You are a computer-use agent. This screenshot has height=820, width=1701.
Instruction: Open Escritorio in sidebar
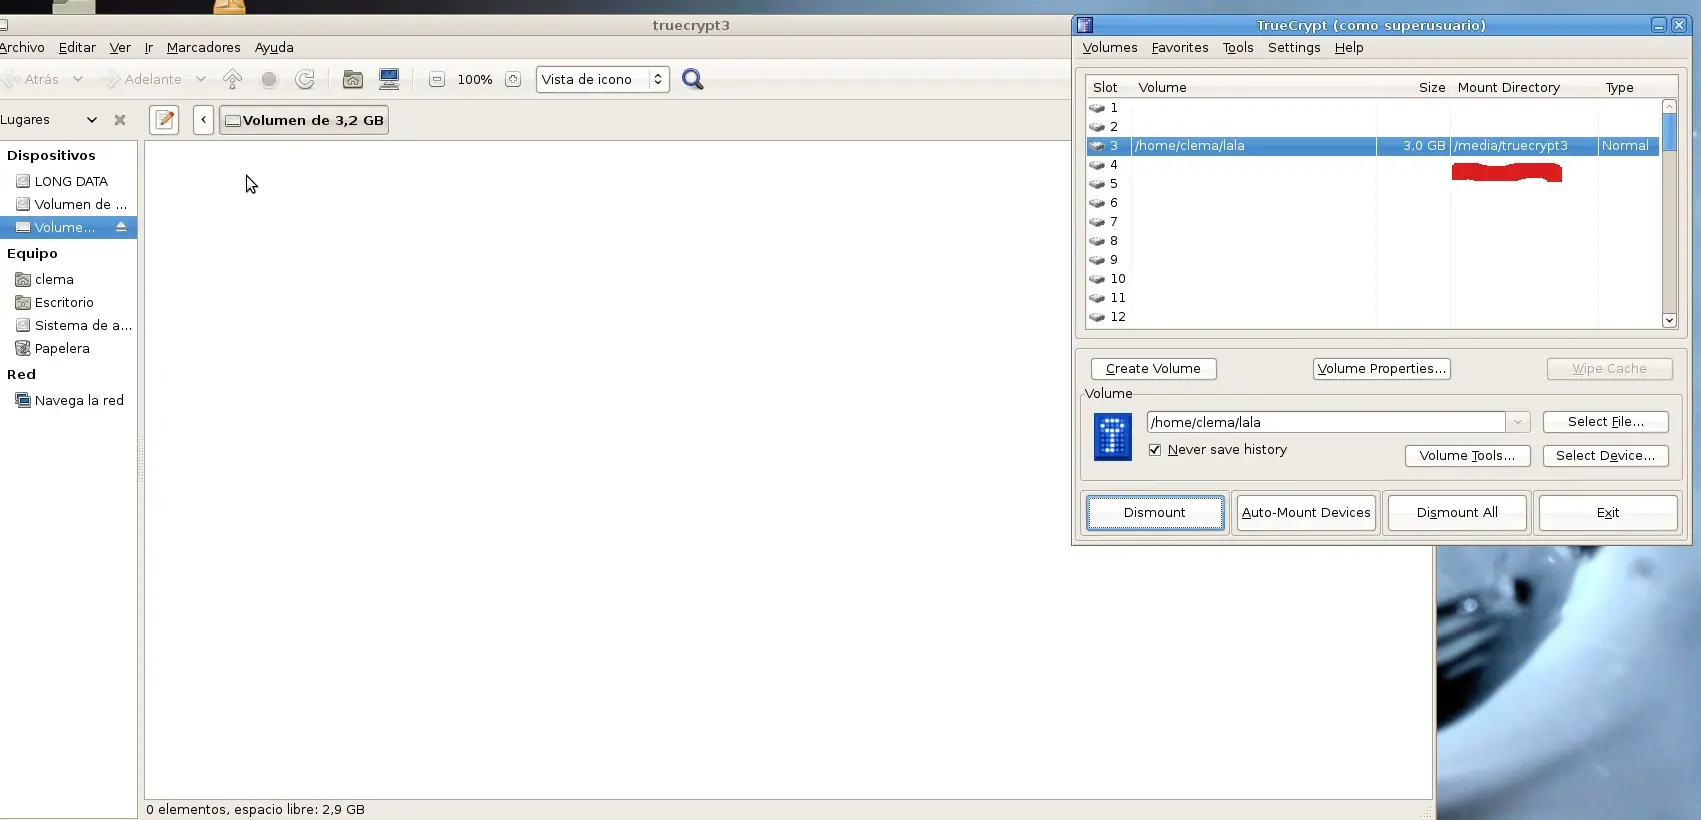pos(70,302)
